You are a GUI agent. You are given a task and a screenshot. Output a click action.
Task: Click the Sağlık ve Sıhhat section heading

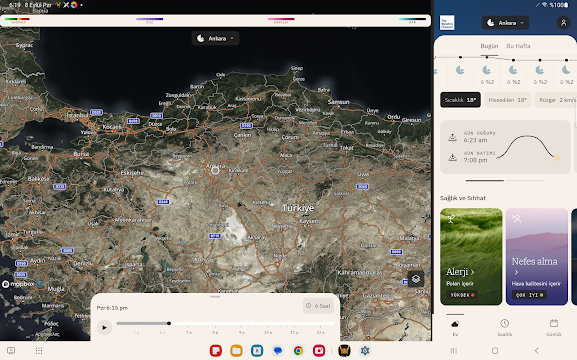tap(463, 198)
